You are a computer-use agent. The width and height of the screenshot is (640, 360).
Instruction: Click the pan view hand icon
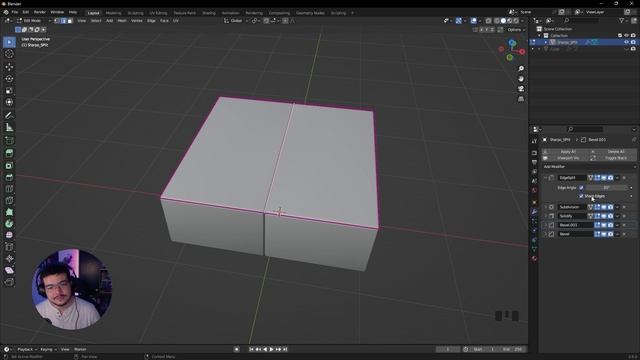click(x=521, y=78)
